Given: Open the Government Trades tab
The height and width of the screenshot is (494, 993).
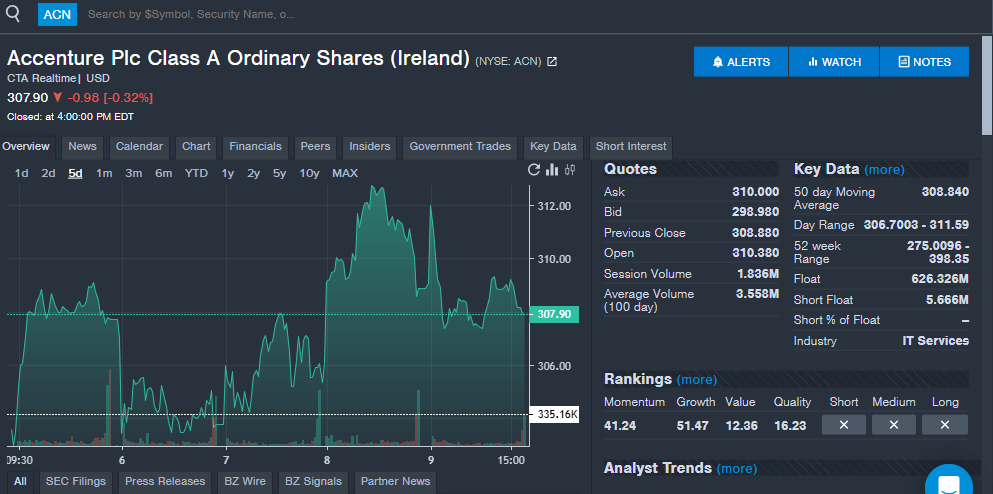Looking at the screenshot, I should point(460,146).
